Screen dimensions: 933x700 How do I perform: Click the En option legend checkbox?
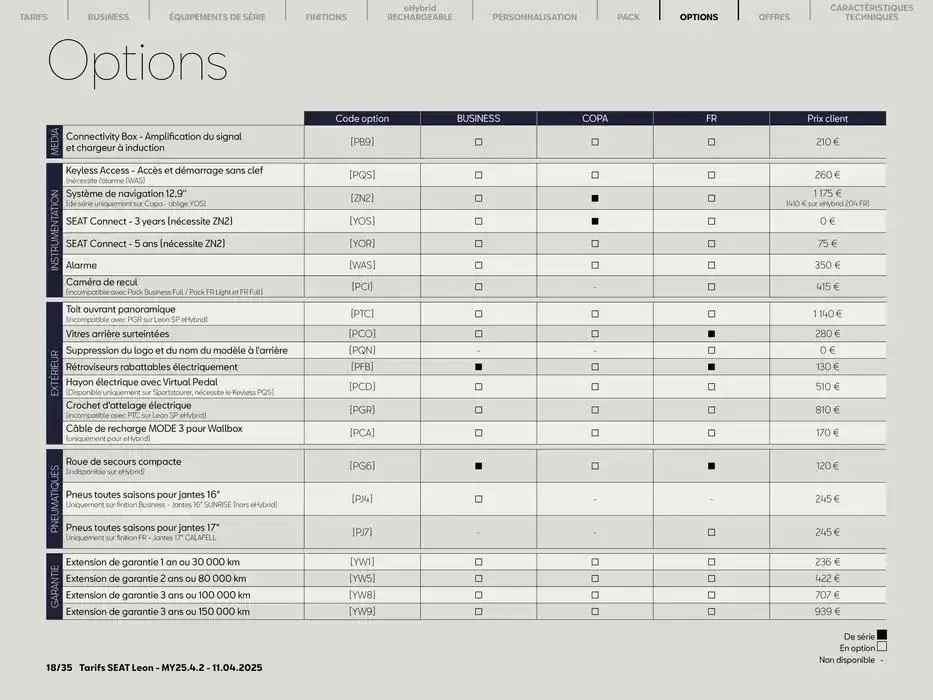880,647
